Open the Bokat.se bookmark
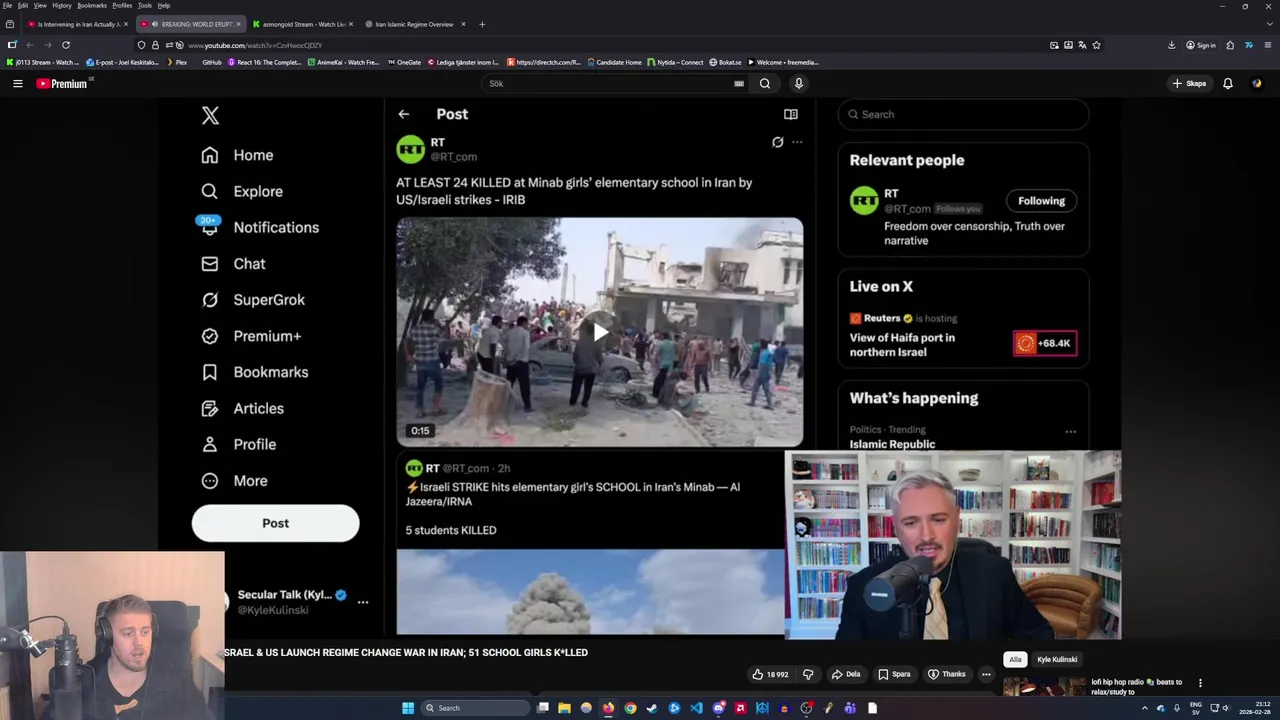 tap(725, 62)
